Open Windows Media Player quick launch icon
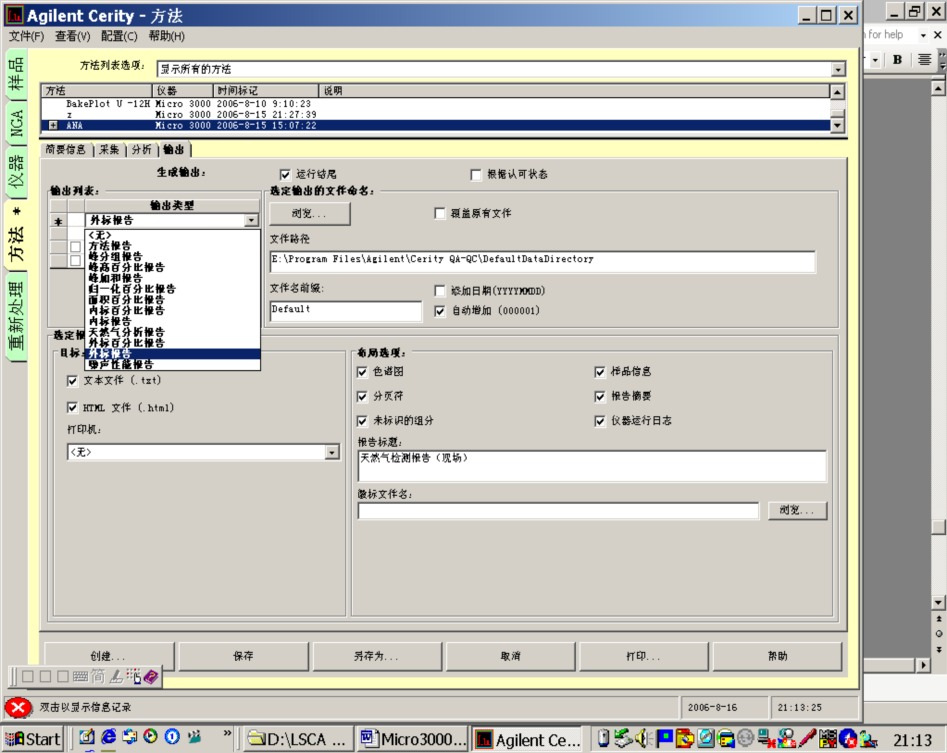The width and height of the screenshot is (947, 753). click(x=150, y=737)
